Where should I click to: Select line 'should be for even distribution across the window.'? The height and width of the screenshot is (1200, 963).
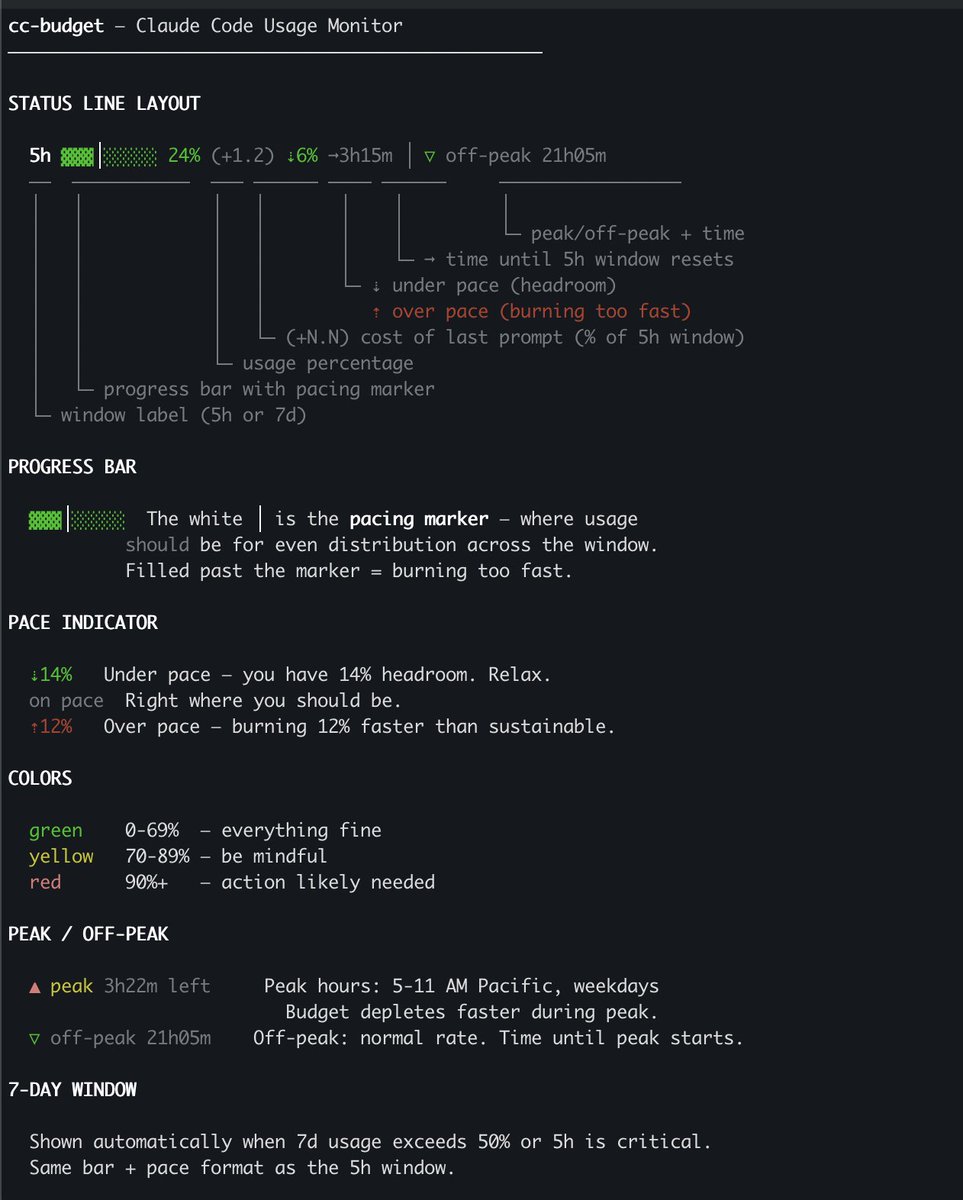(x=392, y=545)
